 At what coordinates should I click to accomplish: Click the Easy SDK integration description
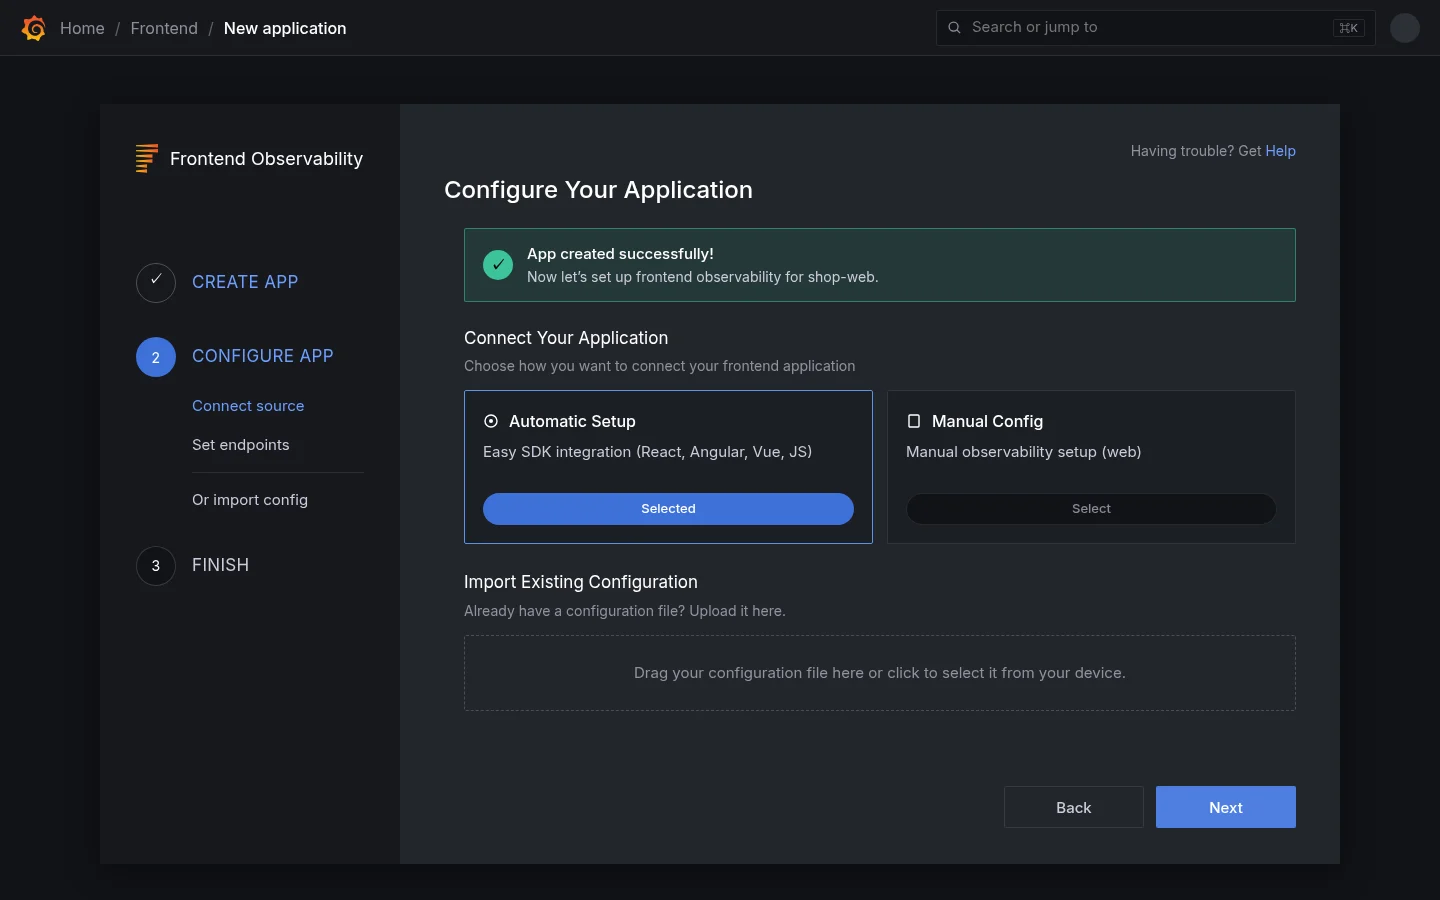[x=647, y=452]
